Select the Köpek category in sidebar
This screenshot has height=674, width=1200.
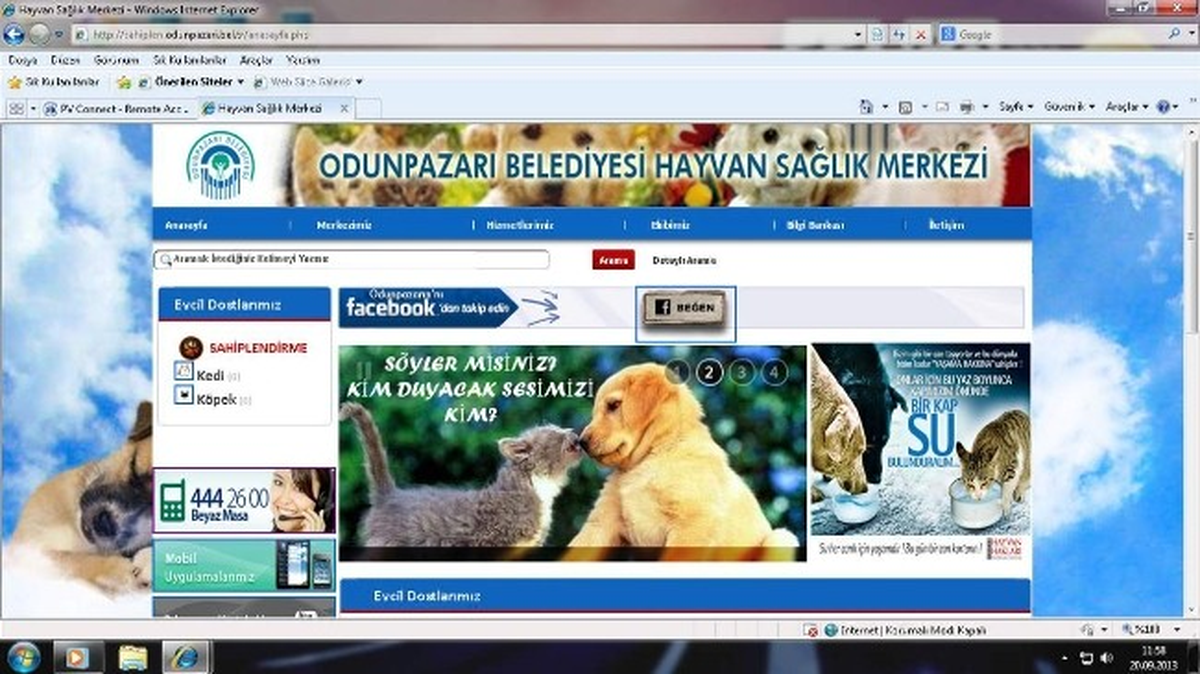click(214, 399)
